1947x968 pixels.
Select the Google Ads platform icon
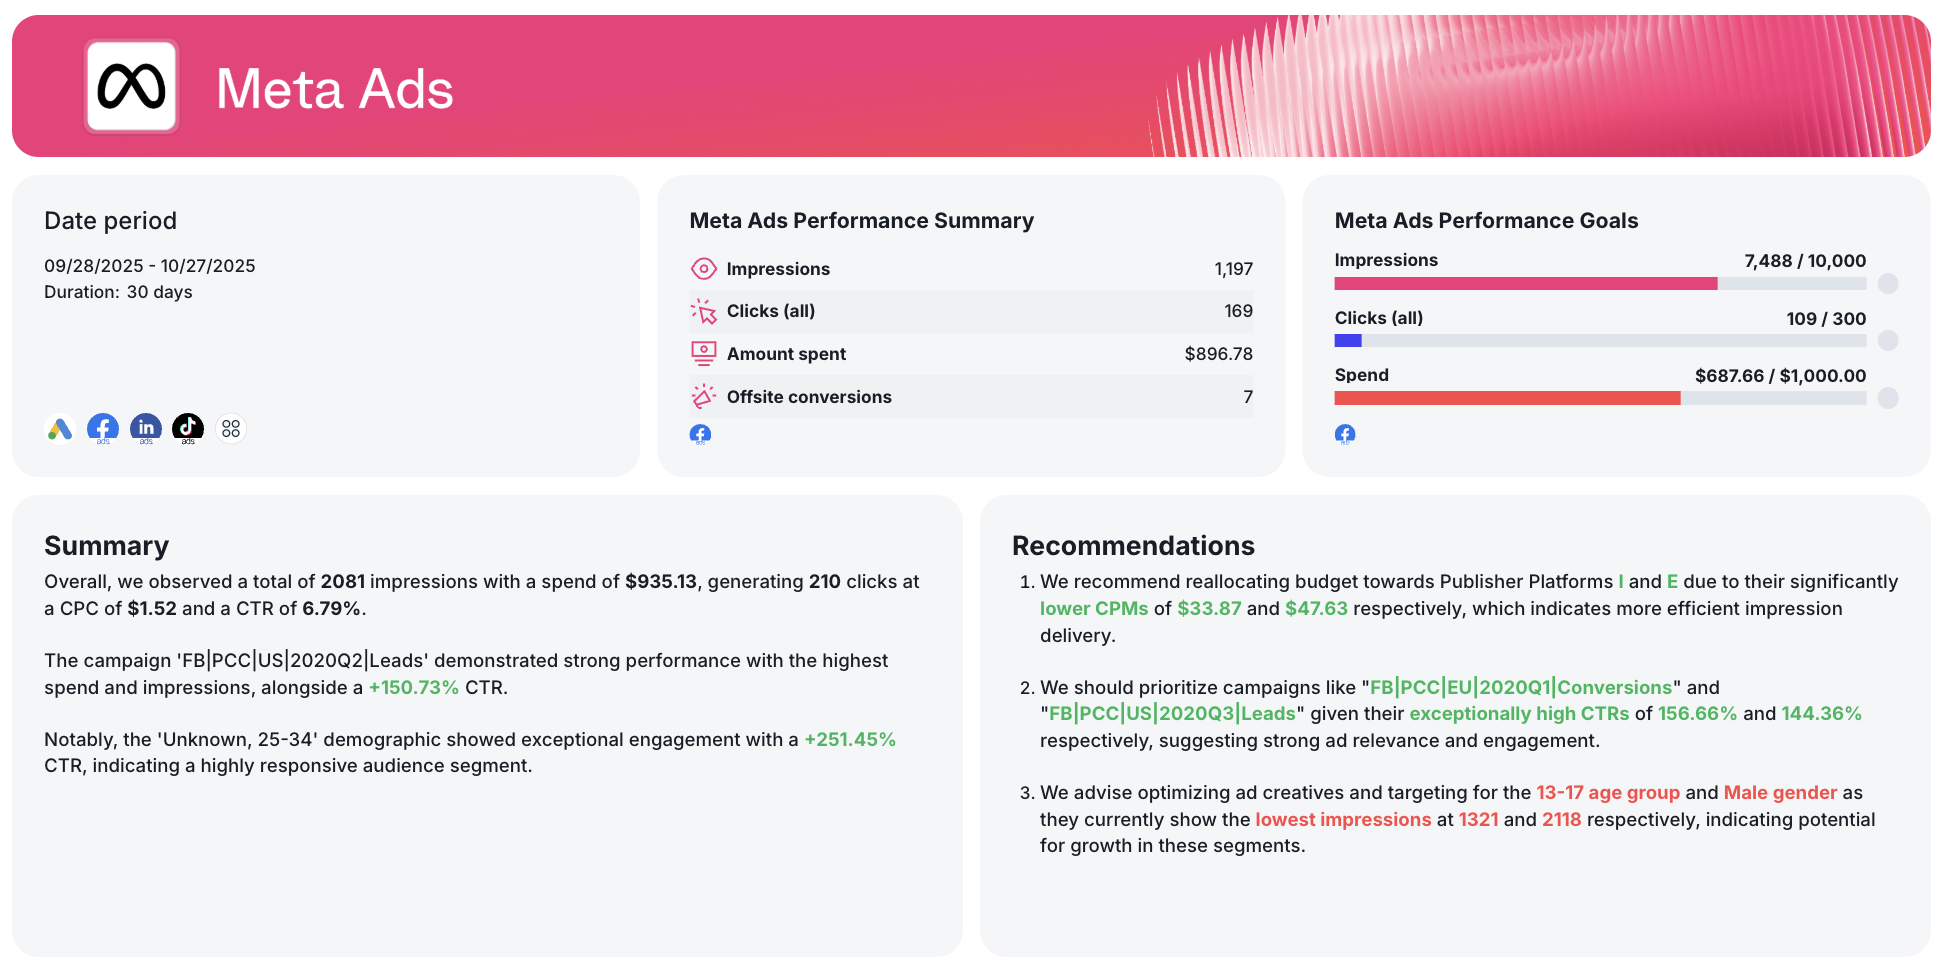pos(60,428)
